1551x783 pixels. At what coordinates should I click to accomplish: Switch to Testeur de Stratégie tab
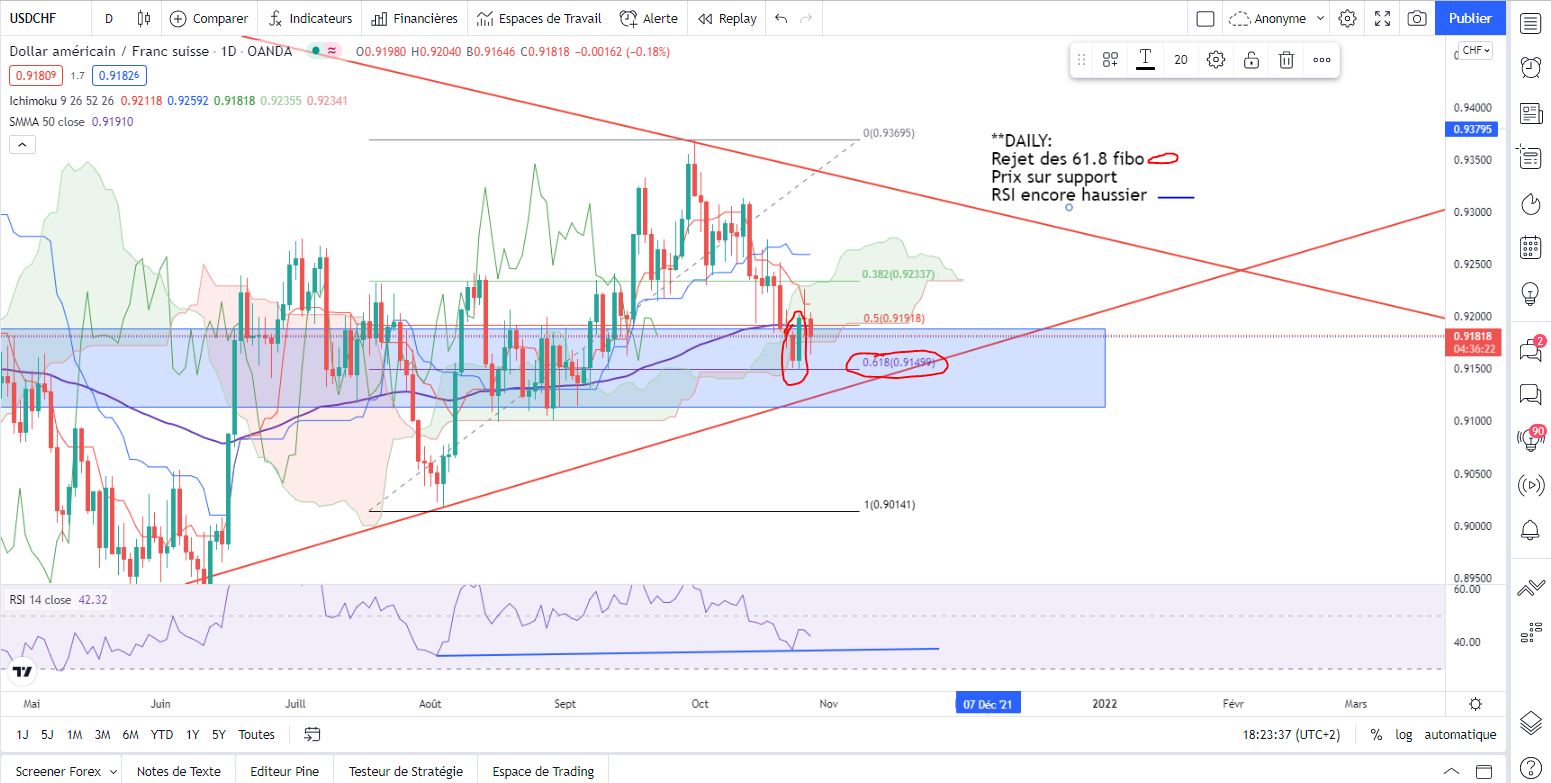pyautogui.click(x=406, y=771)
